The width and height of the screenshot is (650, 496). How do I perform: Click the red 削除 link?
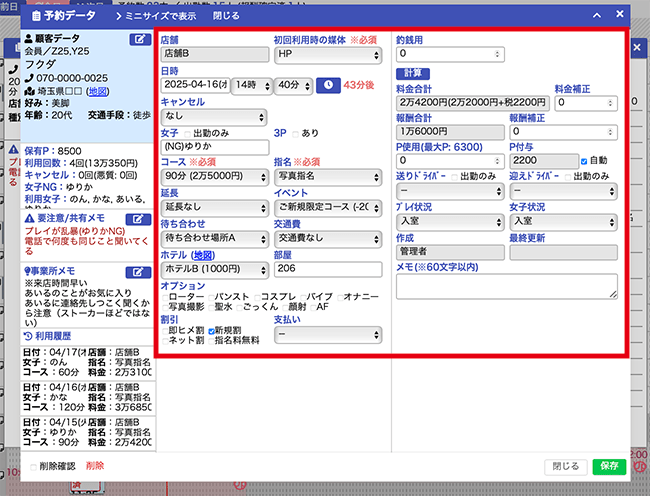coord(95,466)
